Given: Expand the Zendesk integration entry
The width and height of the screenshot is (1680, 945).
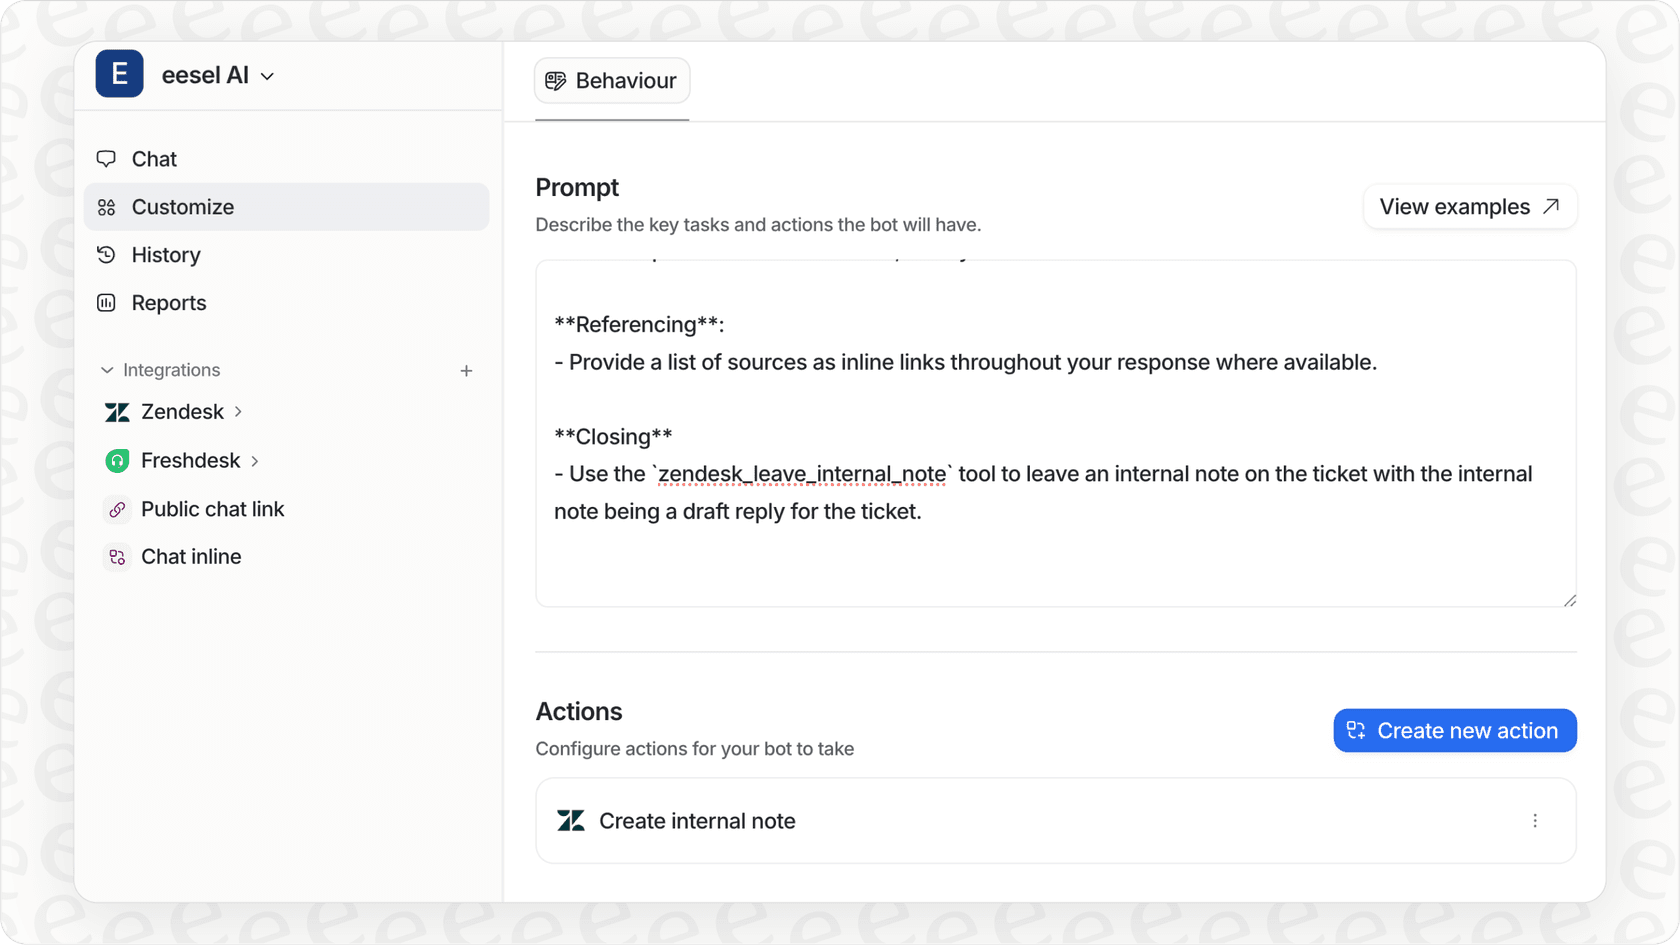Looking at the screenshot, I should point(237,411).
